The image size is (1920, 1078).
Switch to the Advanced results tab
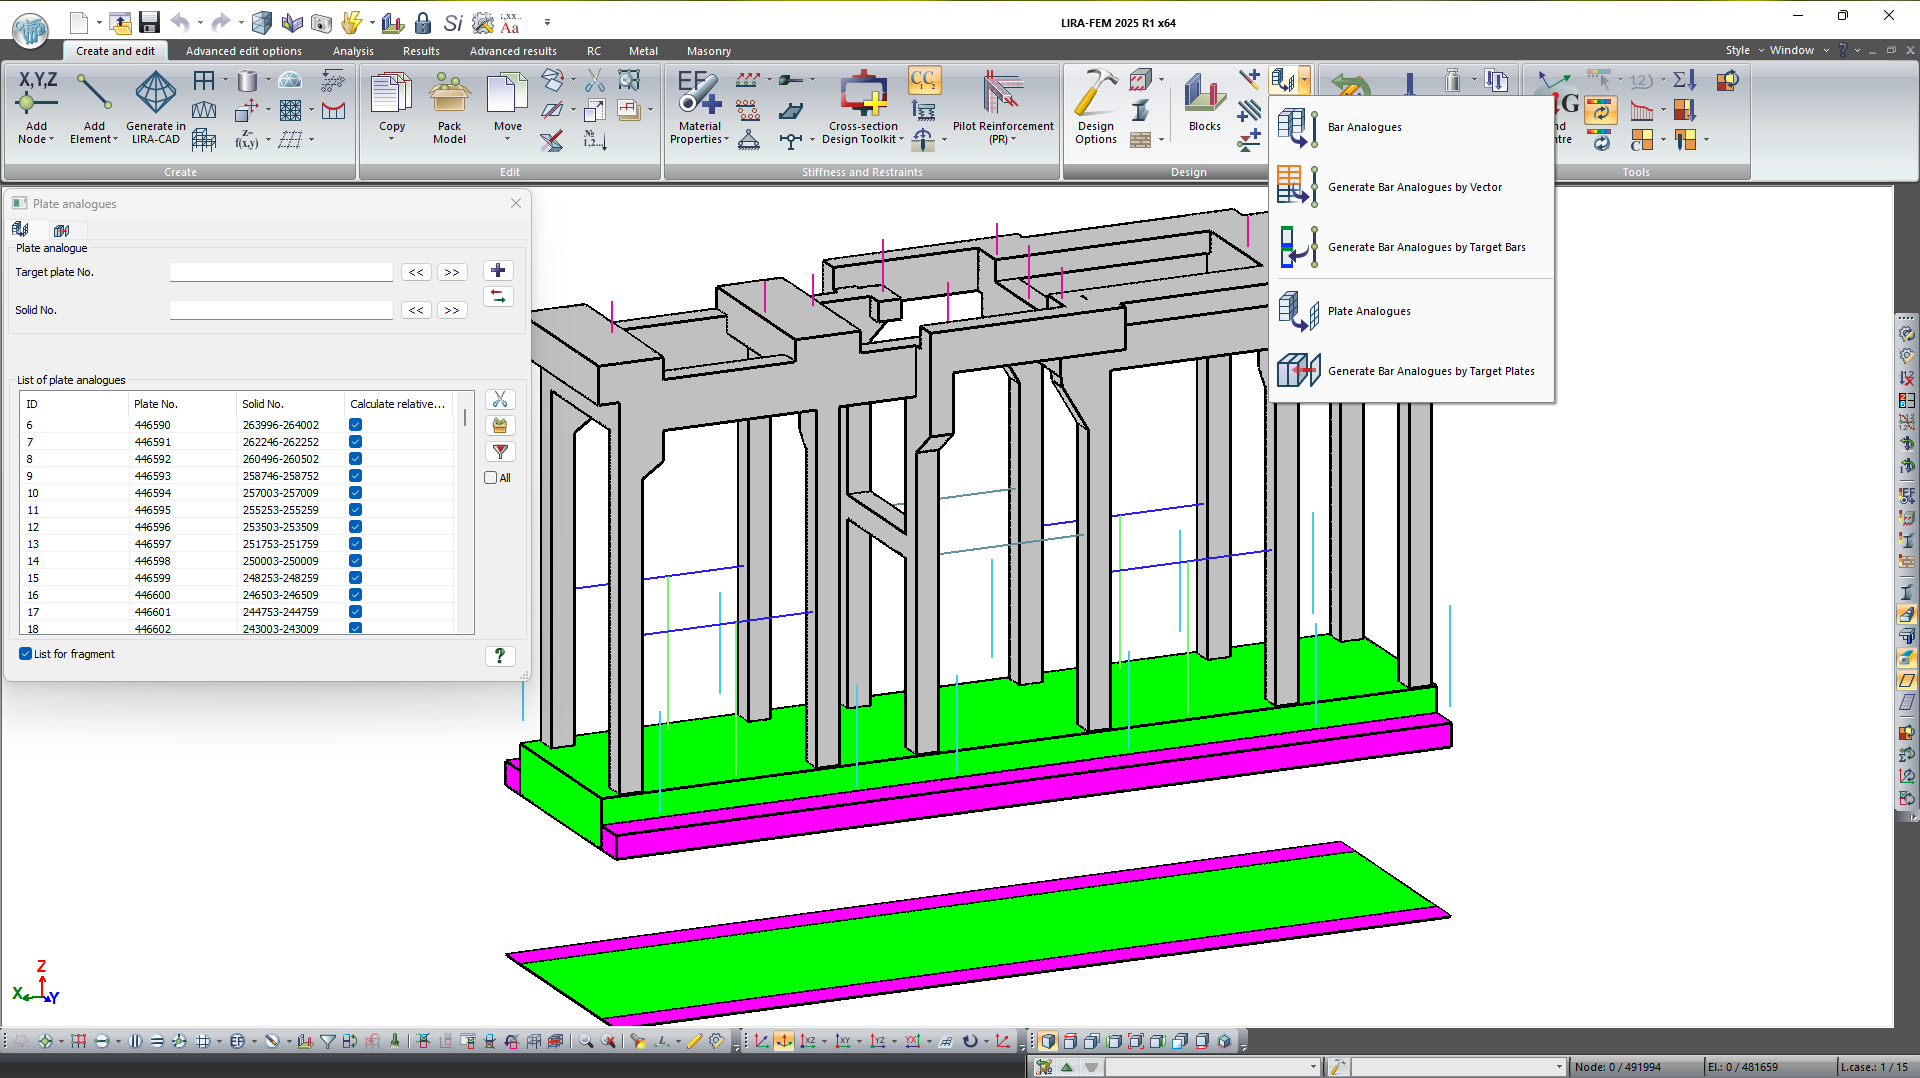513,51
